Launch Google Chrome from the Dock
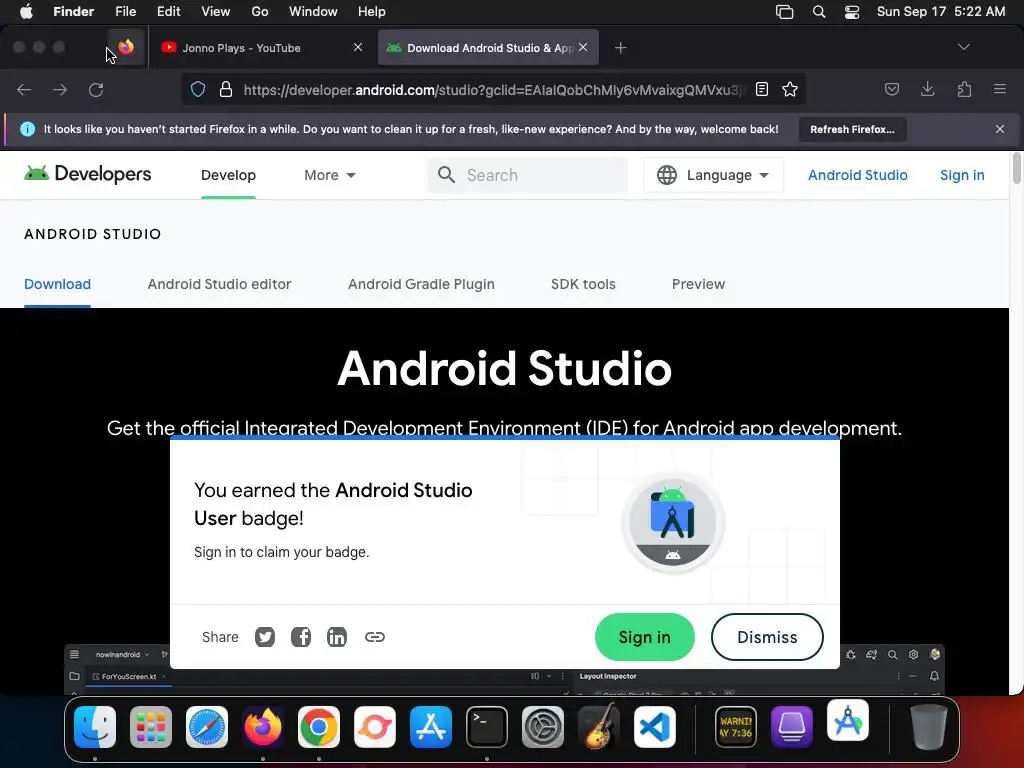 tap(319, 726)
